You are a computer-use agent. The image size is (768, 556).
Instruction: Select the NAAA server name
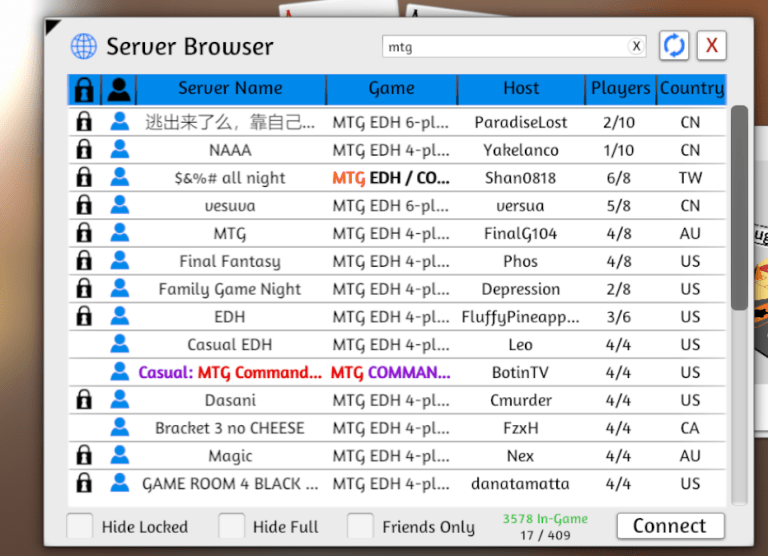coord(230,150)
